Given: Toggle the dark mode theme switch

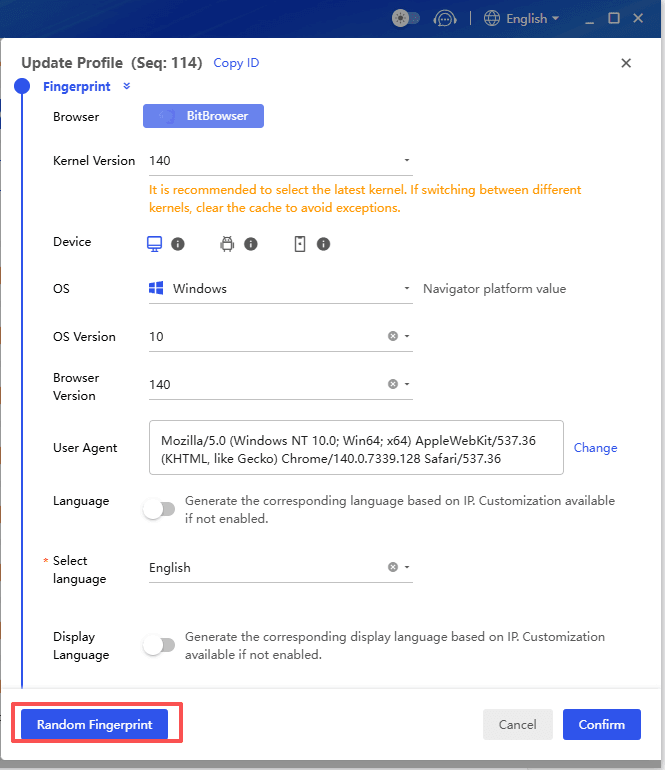Looking at the screenshot, I should pyautogui.click(x=406, y=19).
